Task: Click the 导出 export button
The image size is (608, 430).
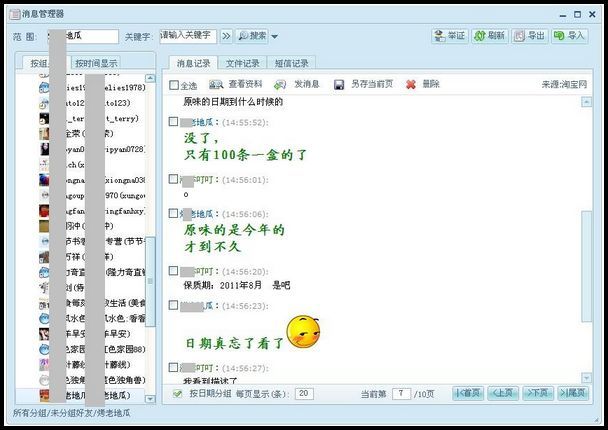Action: (x=529, y=36)
